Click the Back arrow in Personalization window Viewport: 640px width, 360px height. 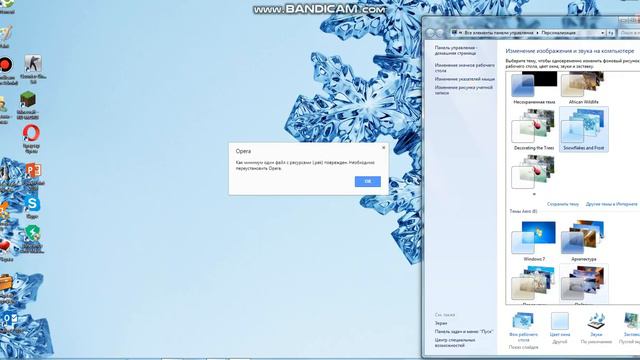point(430,33)
